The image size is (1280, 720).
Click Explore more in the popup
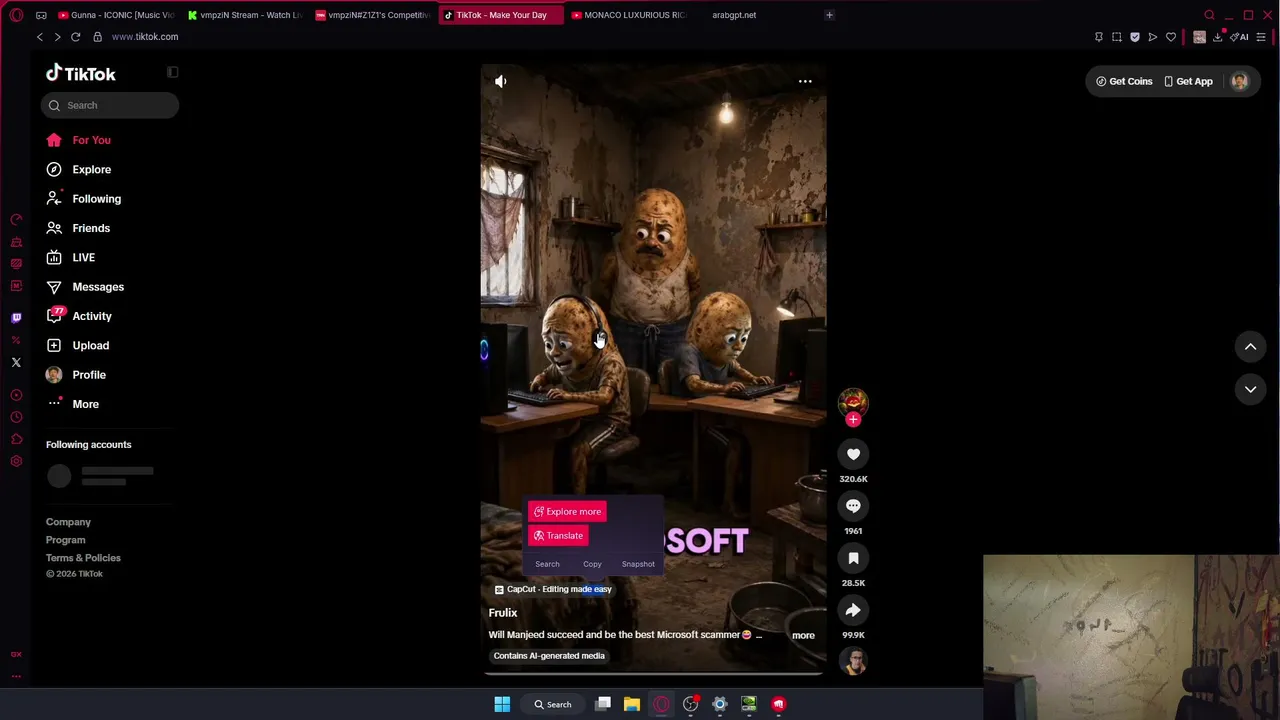(567, 512)
